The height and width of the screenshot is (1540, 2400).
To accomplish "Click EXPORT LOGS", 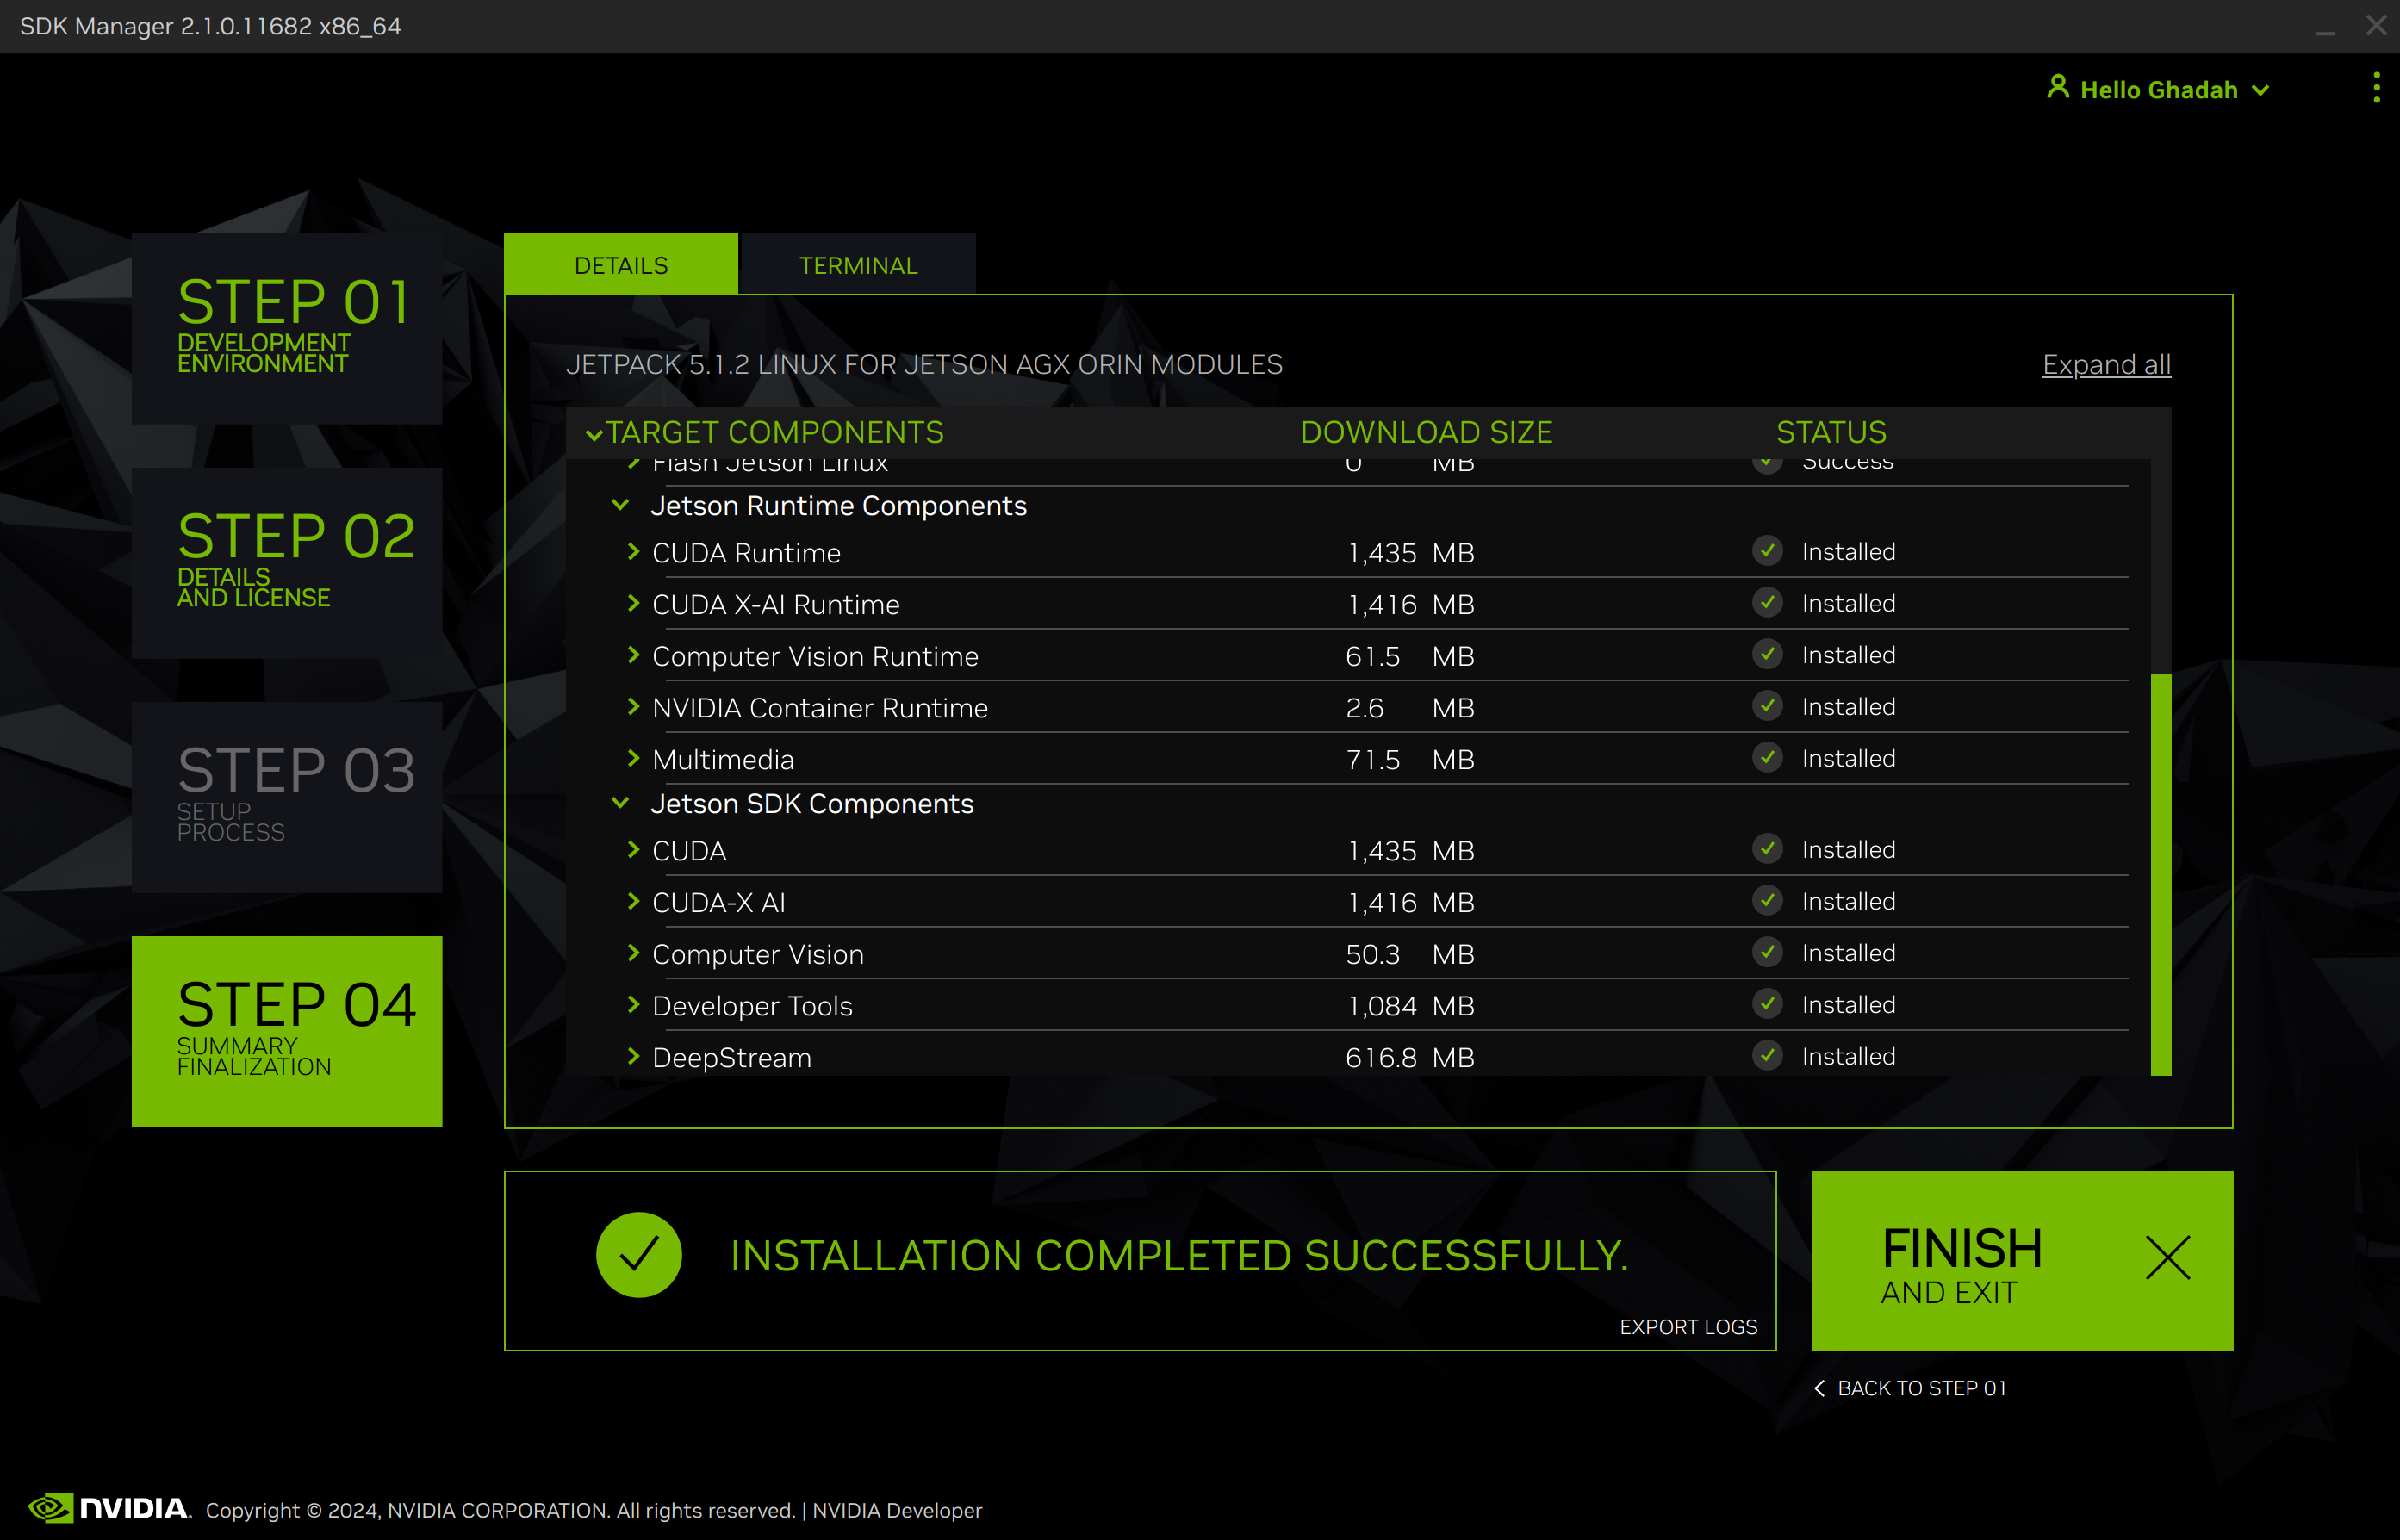I will [1688, 1326].
